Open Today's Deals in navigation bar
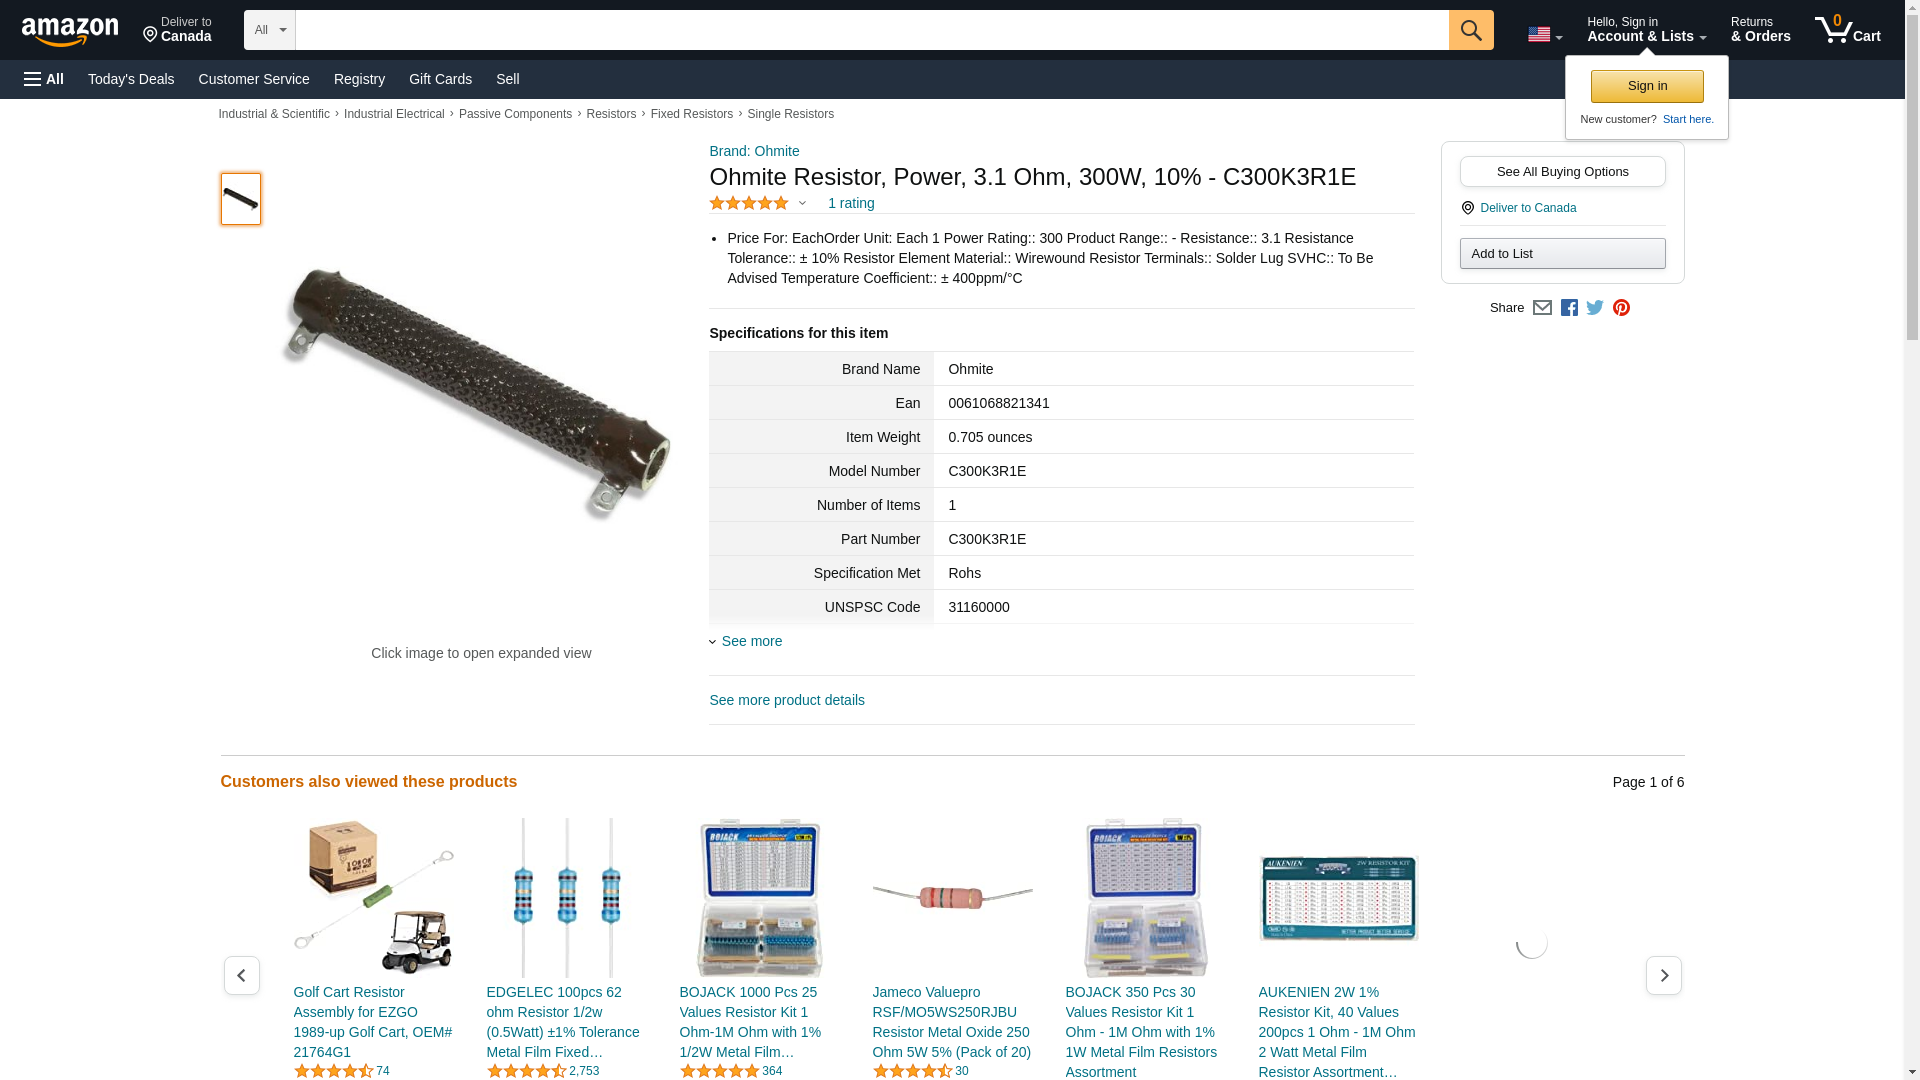The height and width of the screenshot is (1080, 1920). click(x=131, y=79)
